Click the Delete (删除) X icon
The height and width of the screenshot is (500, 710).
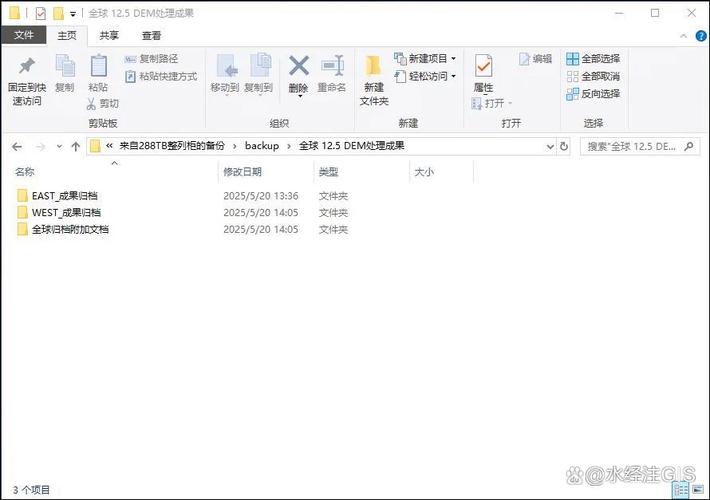tap(299, 66)
